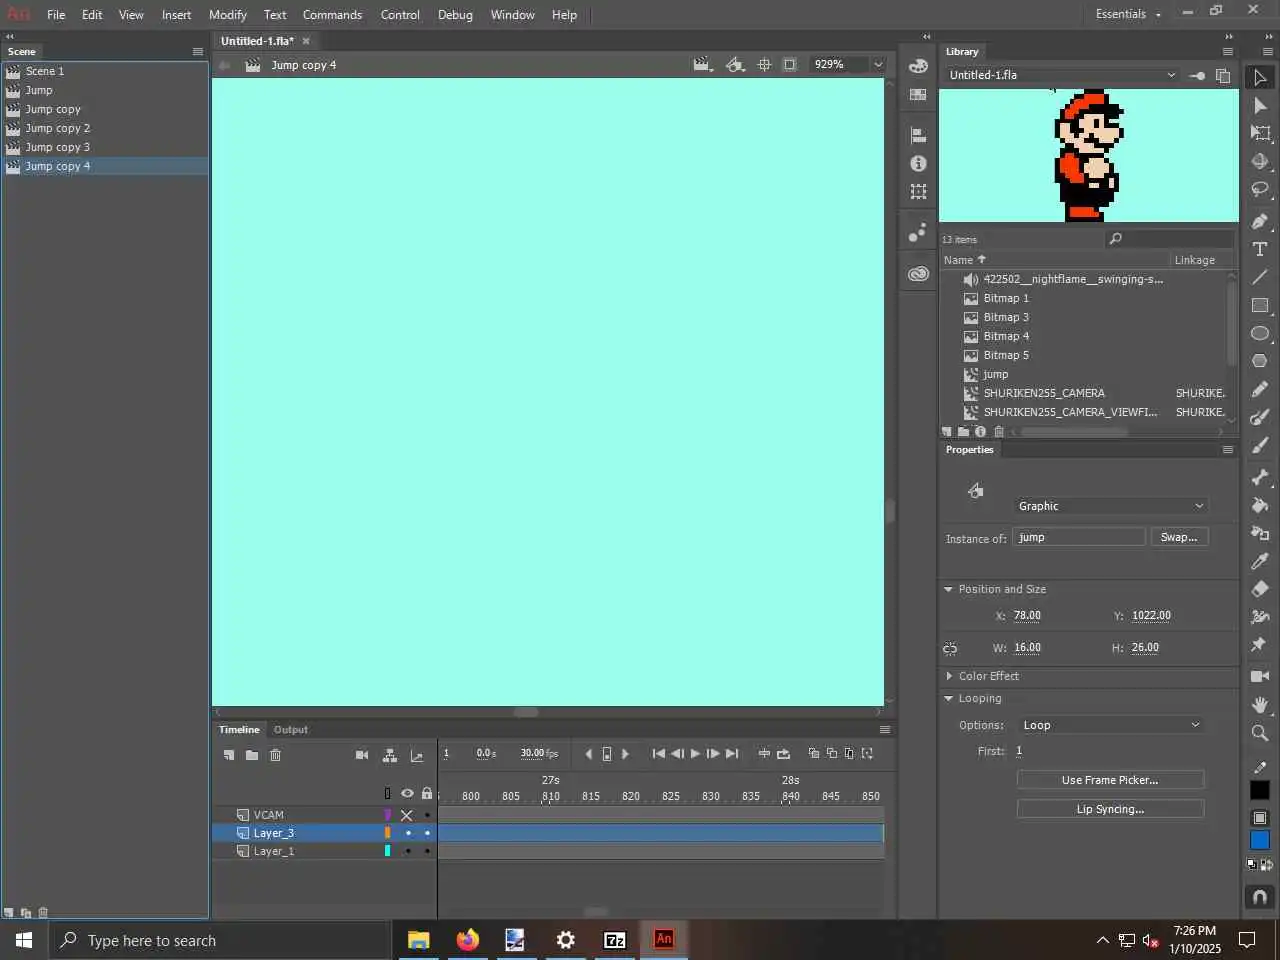
Task: Click the orange Layer_3 outline color swatch
Action: (x=387, y=833)
